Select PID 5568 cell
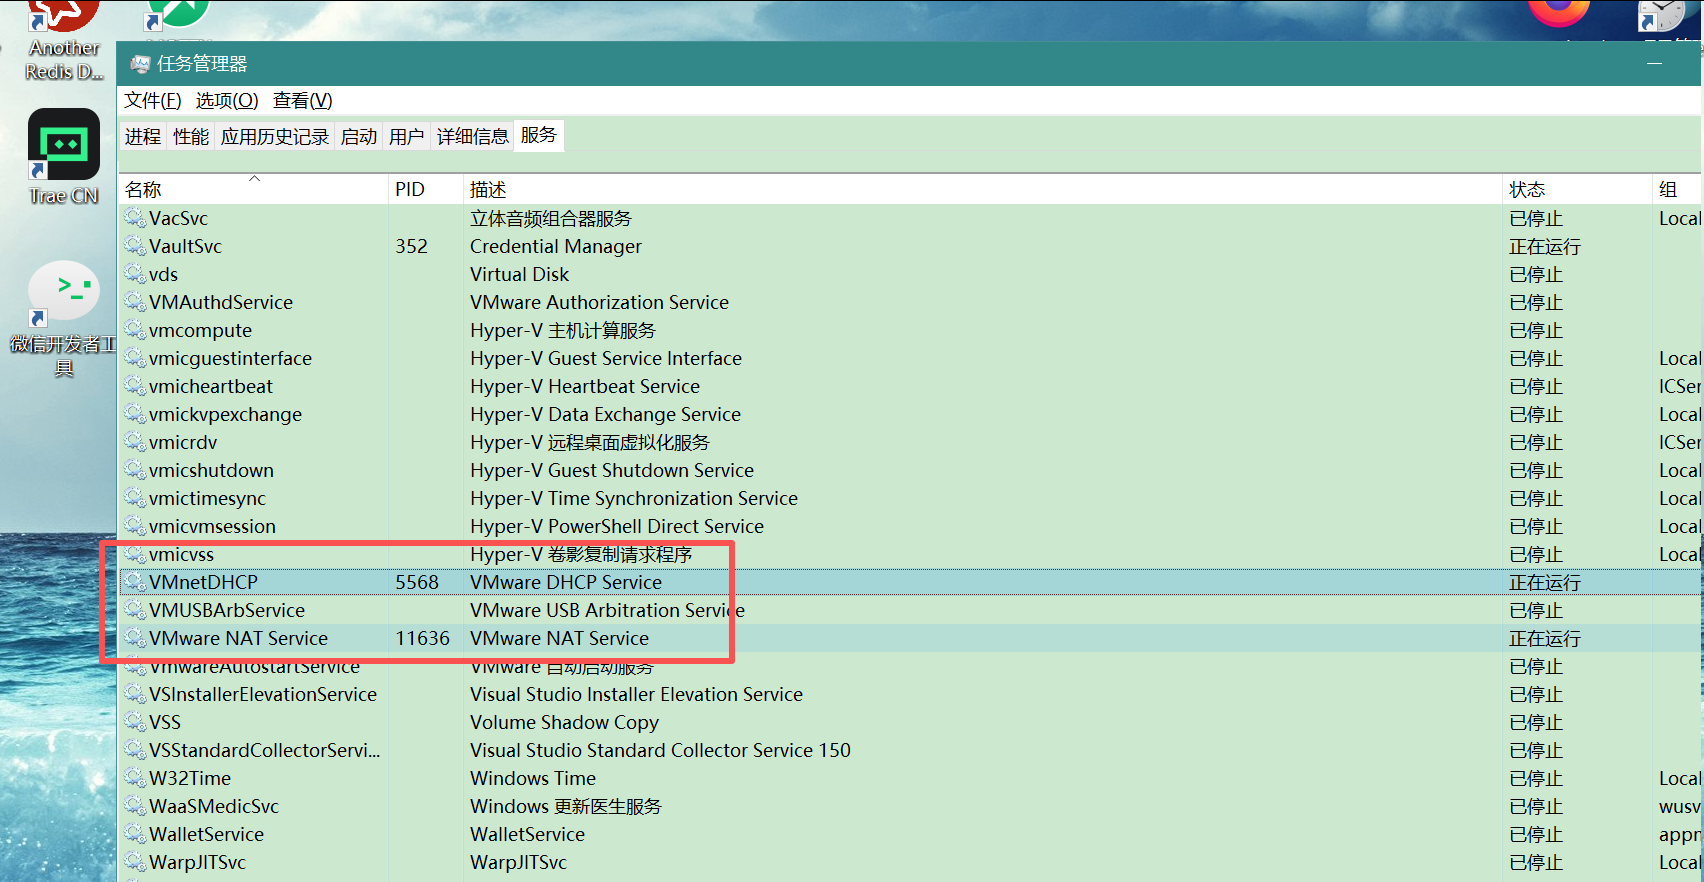Viewport: 1704px width, 882px height. (417, 582)
